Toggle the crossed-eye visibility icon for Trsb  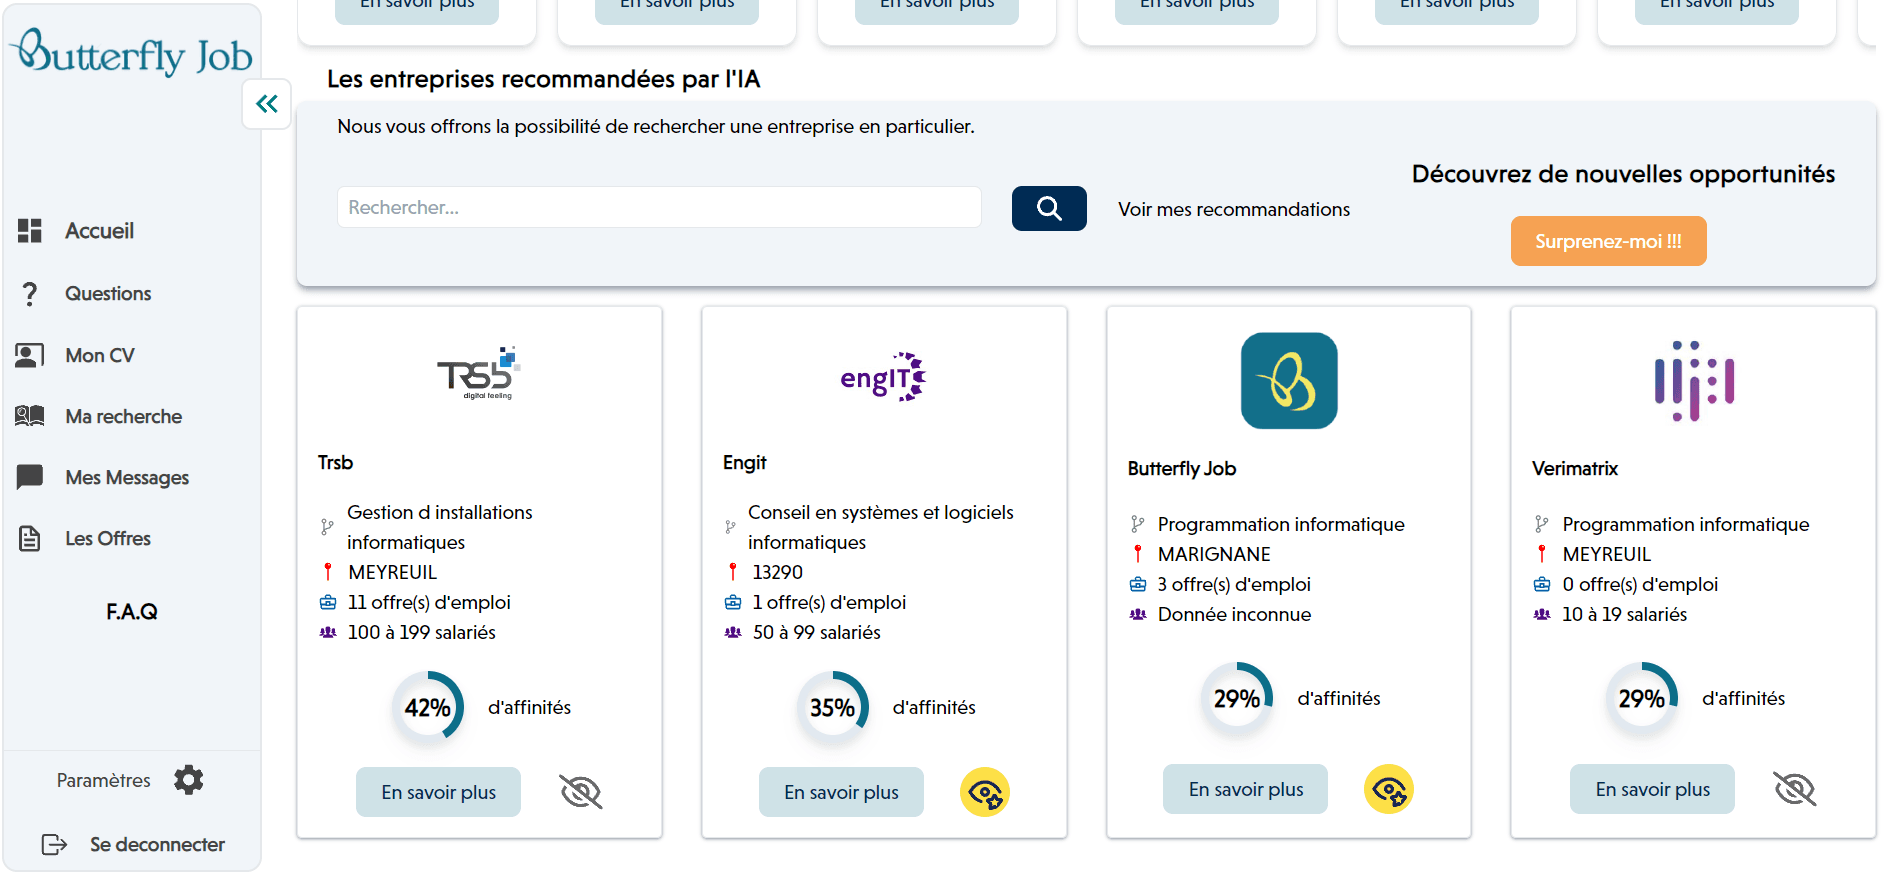point(581,792)
